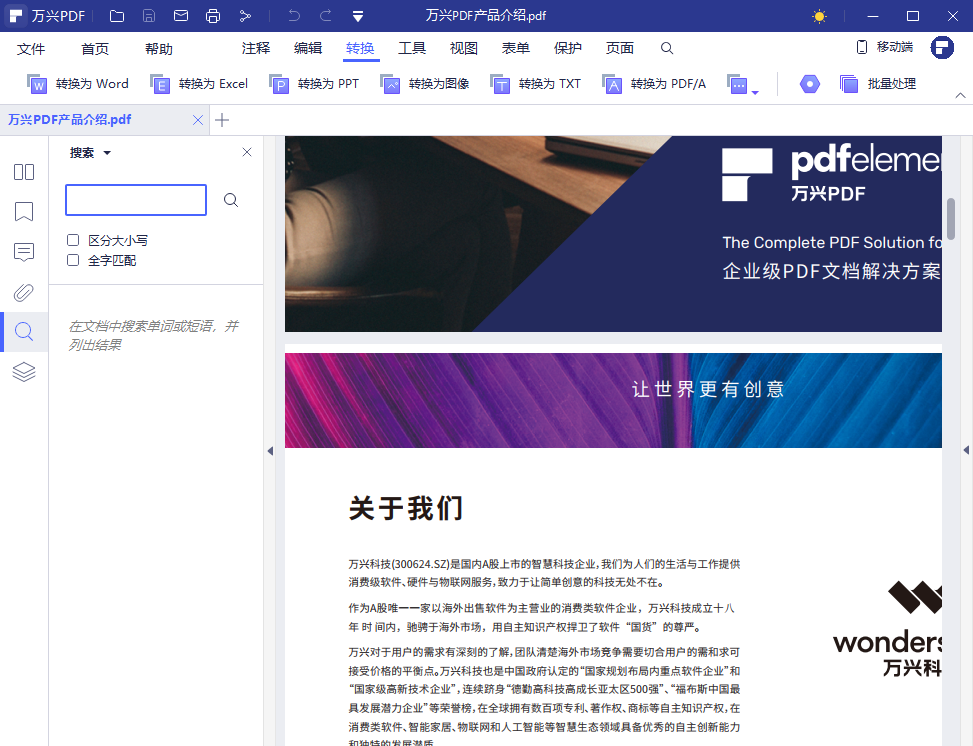Enable the 全字匹配 checkbox
This screenshot has width=973, height=746.
(72, 259)
